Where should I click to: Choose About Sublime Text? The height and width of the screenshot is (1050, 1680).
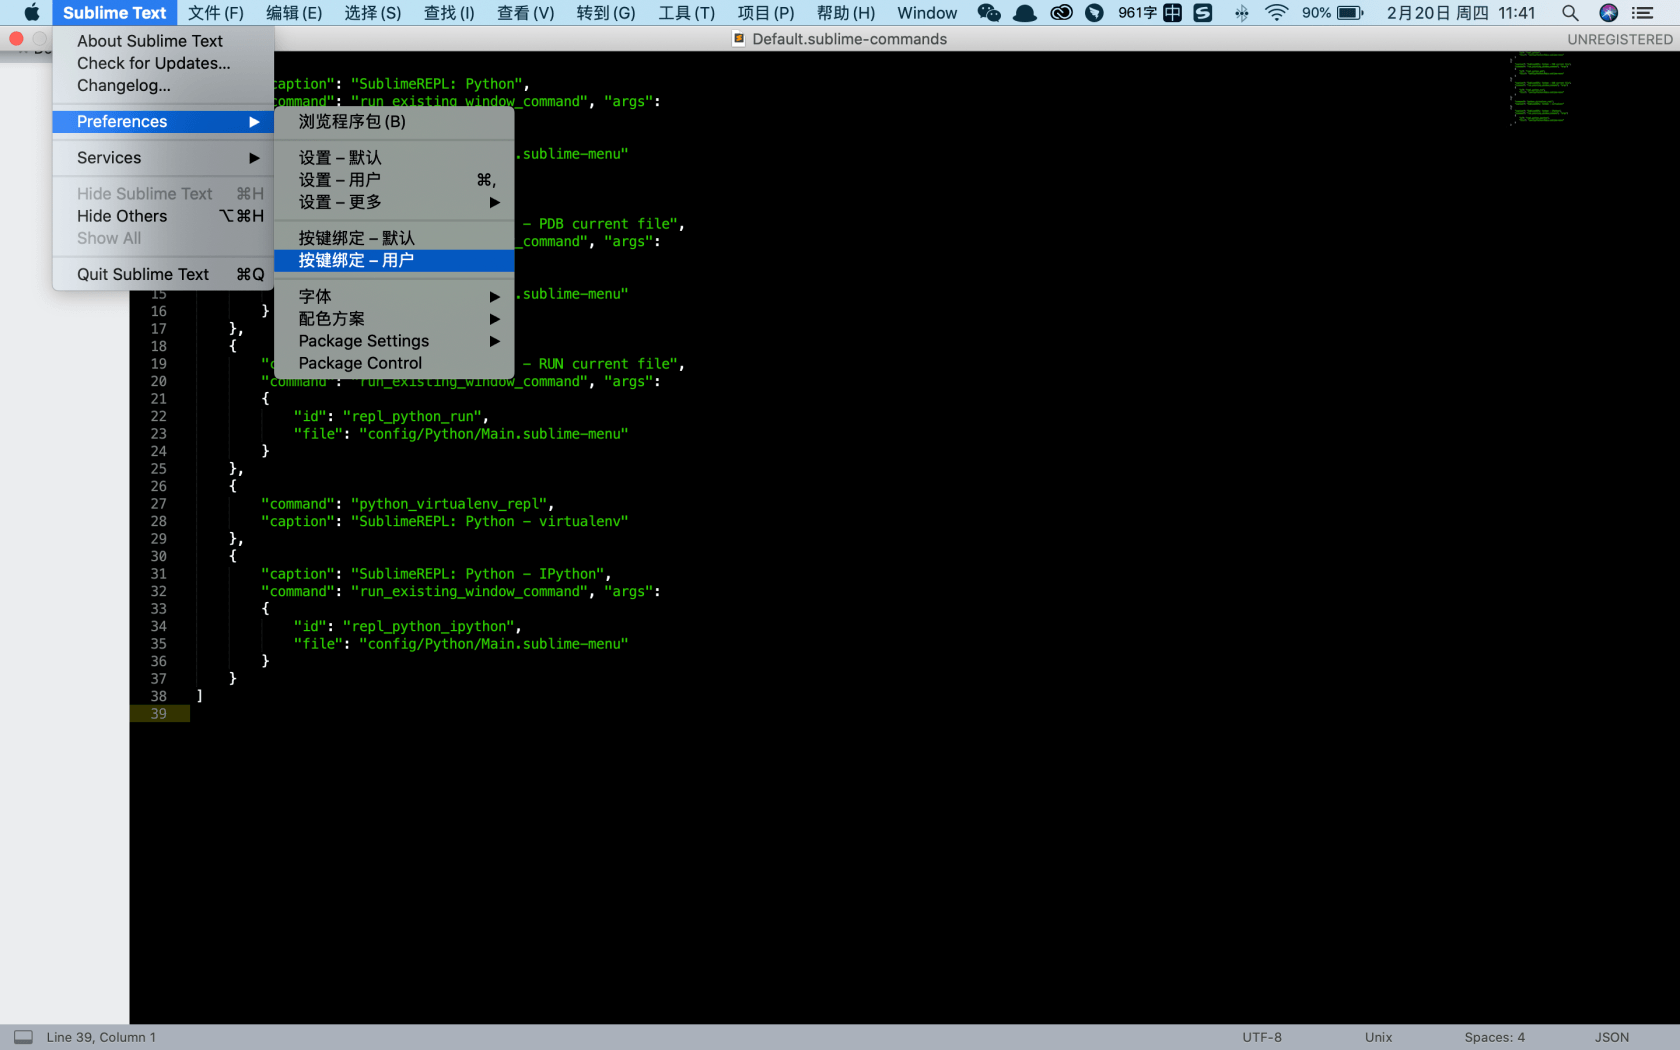163,41
